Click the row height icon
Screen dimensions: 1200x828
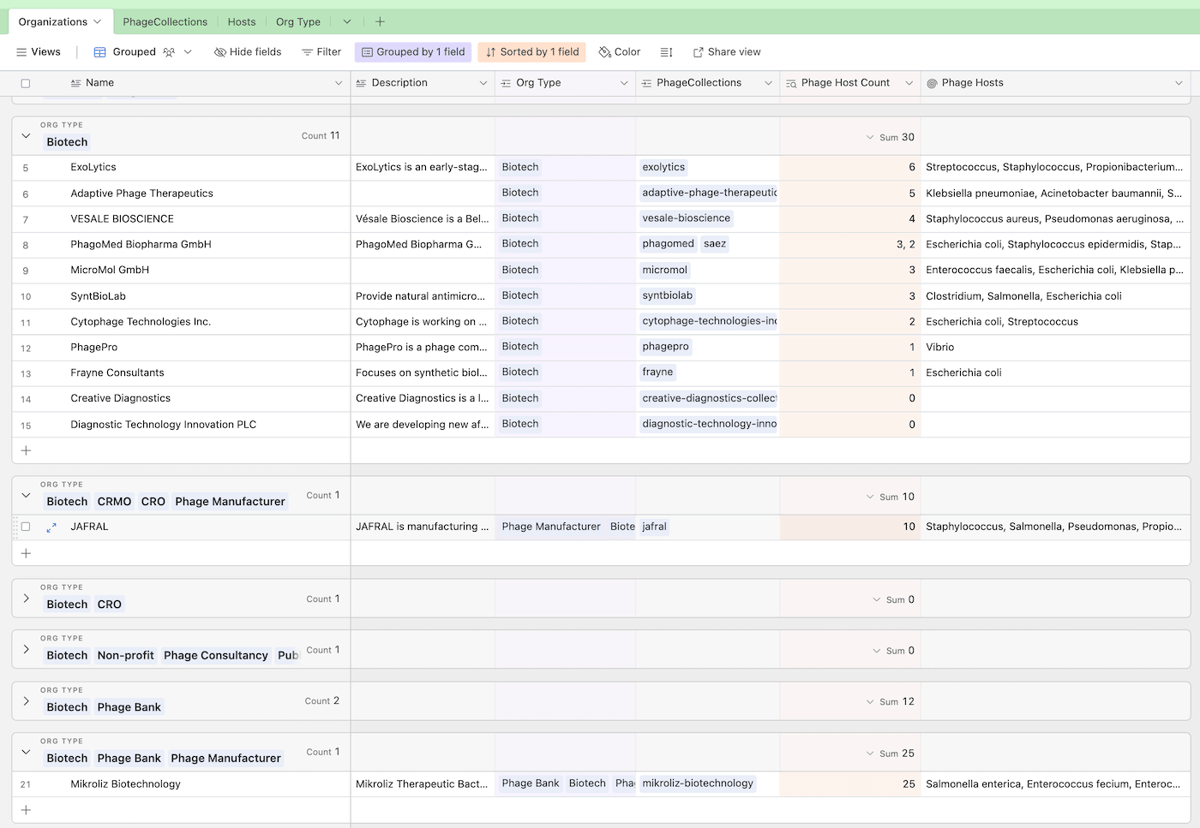pos(667,52)
